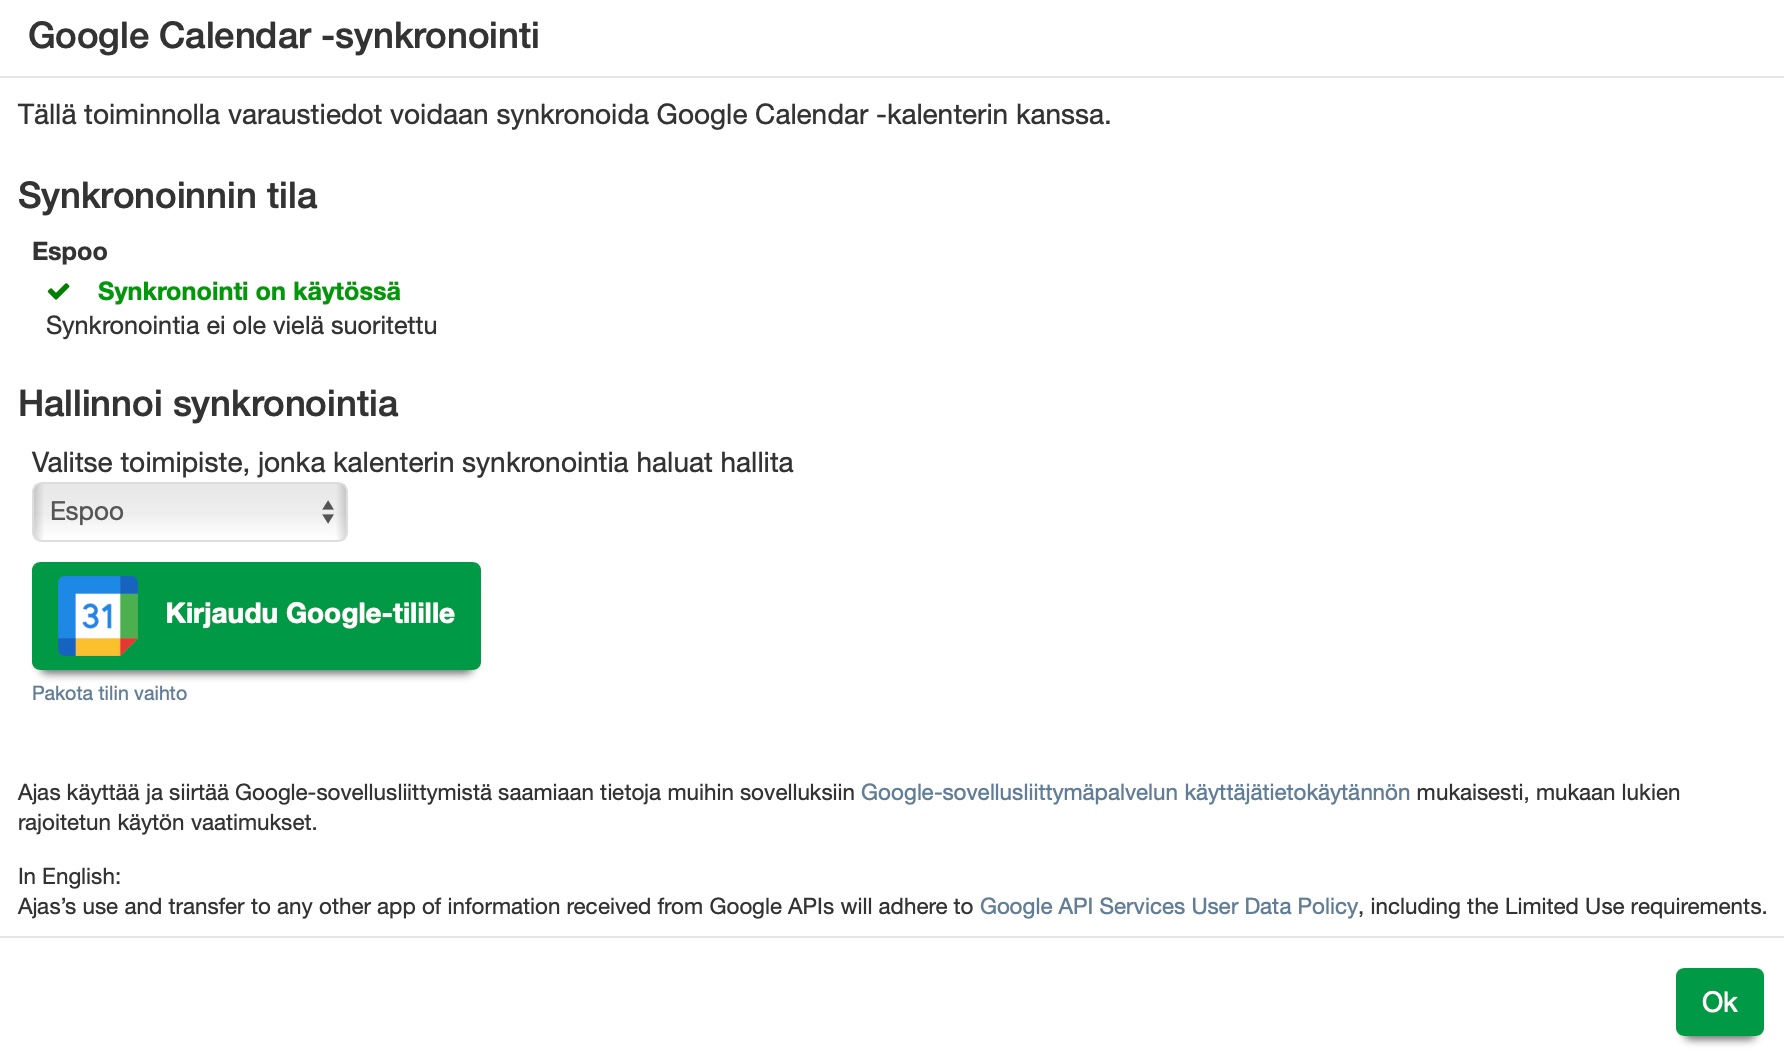Click the rajoitetun käytön vaatimukset text line
This screenshot has height=1054, width=1784.
[167, 822]
